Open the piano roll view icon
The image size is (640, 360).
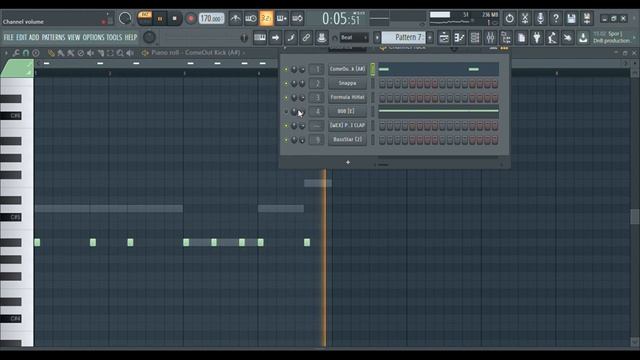point(459,38)
